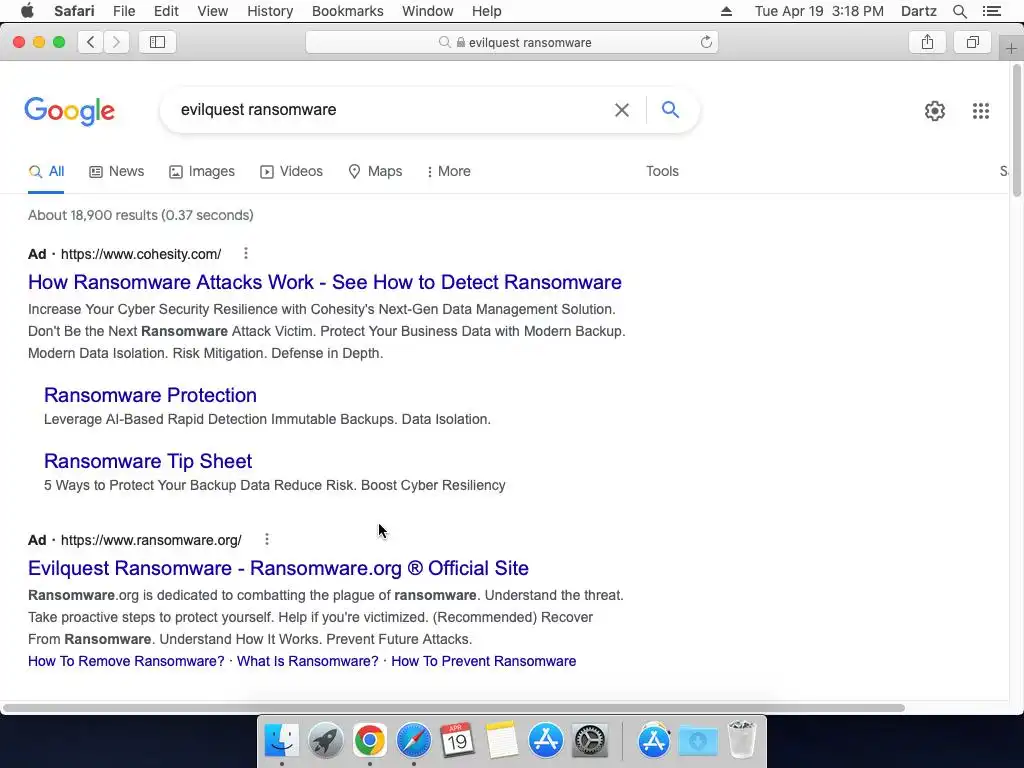Click the eject icon in menu bar
This screenshot has width=1024, height=768.
click(726, 11)
